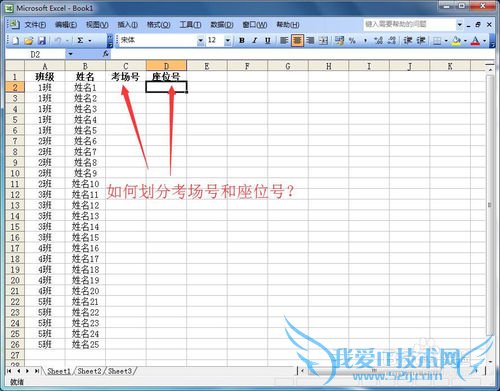Screen dimensions: 500x391
Task: Click Increase Indent icon
Action: point(421,41)
